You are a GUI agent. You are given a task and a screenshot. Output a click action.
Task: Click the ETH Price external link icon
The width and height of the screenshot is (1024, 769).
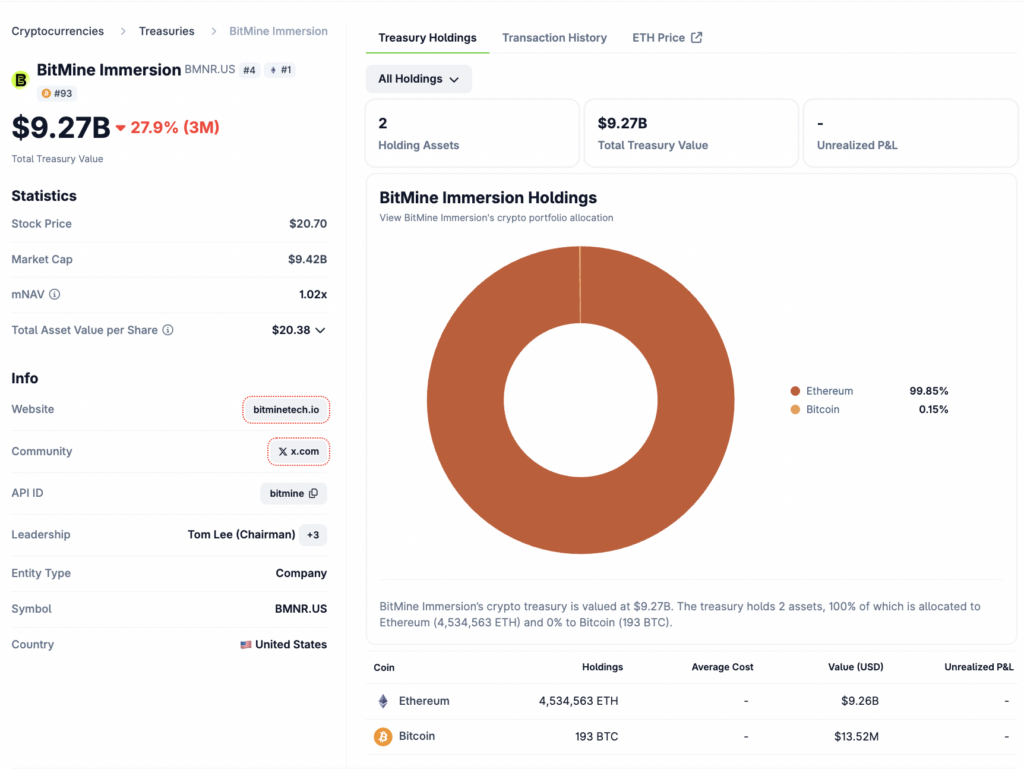(697, 37)
